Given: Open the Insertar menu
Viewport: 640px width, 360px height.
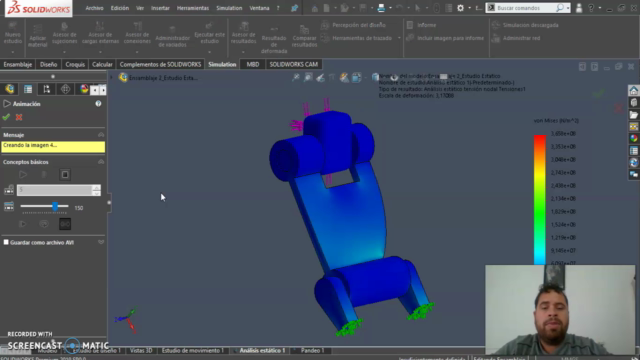Looking at the screenshot, I should click(160, 8).
